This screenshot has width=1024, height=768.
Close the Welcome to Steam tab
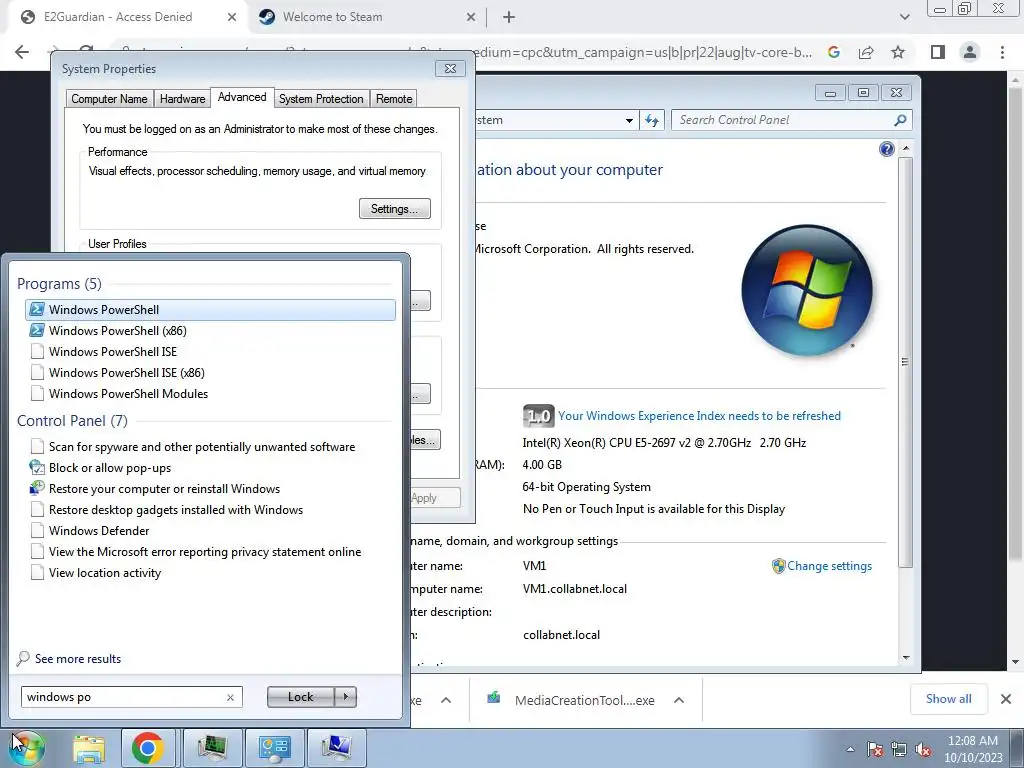pyautogui.click(x=471, y=17)
